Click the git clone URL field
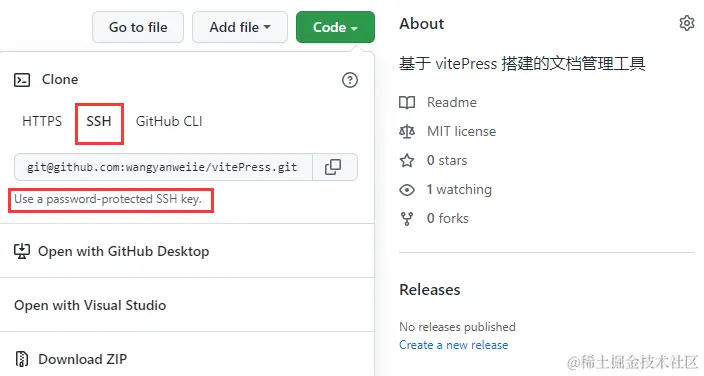The image size is (704, 376). tap(163, 167)
